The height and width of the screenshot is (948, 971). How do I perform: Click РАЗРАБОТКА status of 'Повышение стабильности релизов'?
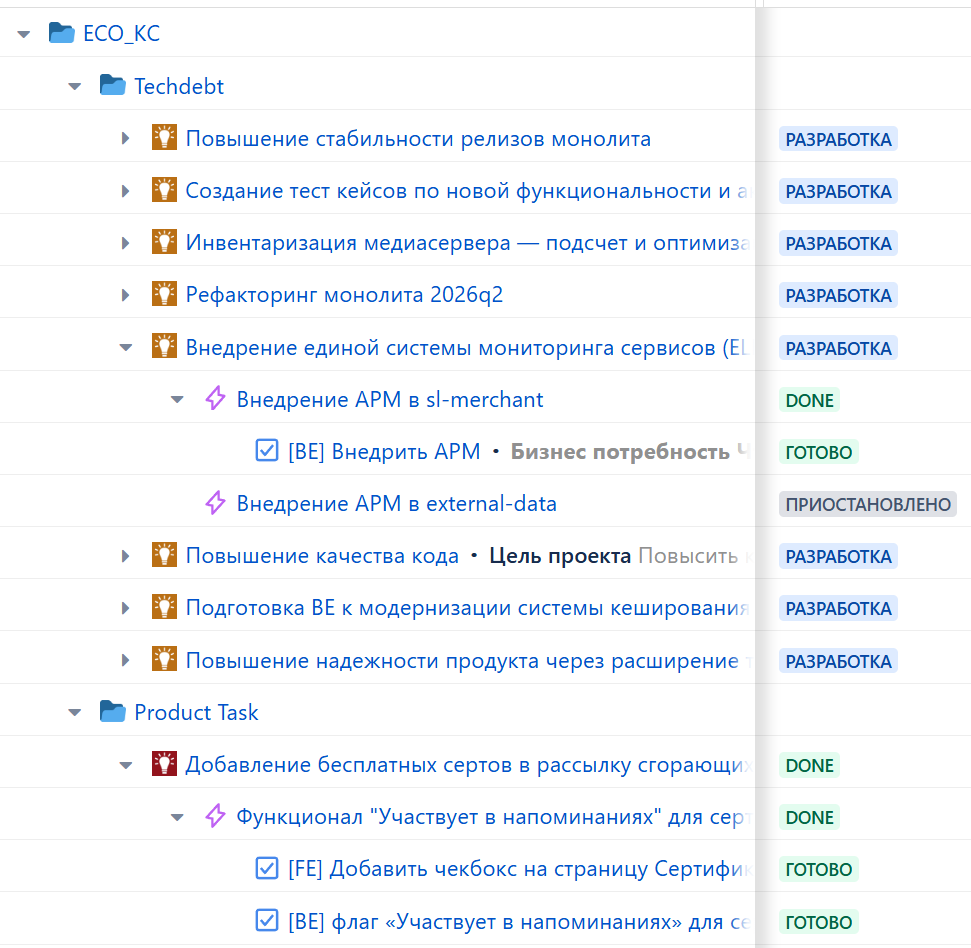[838, 139]
